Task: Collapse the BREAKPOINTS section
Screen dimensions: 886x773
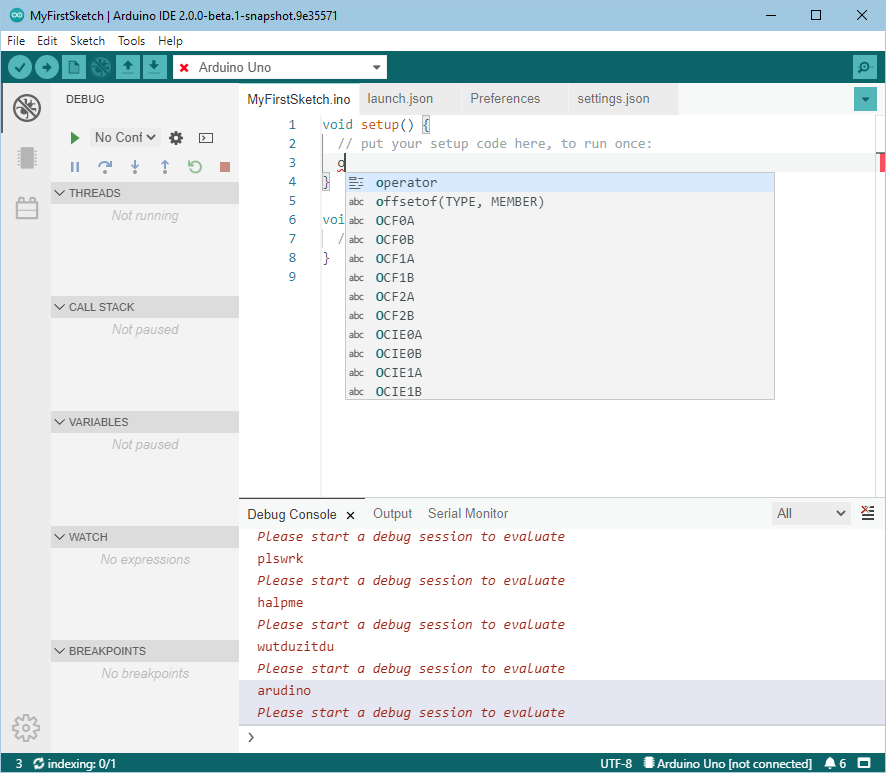Action: (145, 651)
